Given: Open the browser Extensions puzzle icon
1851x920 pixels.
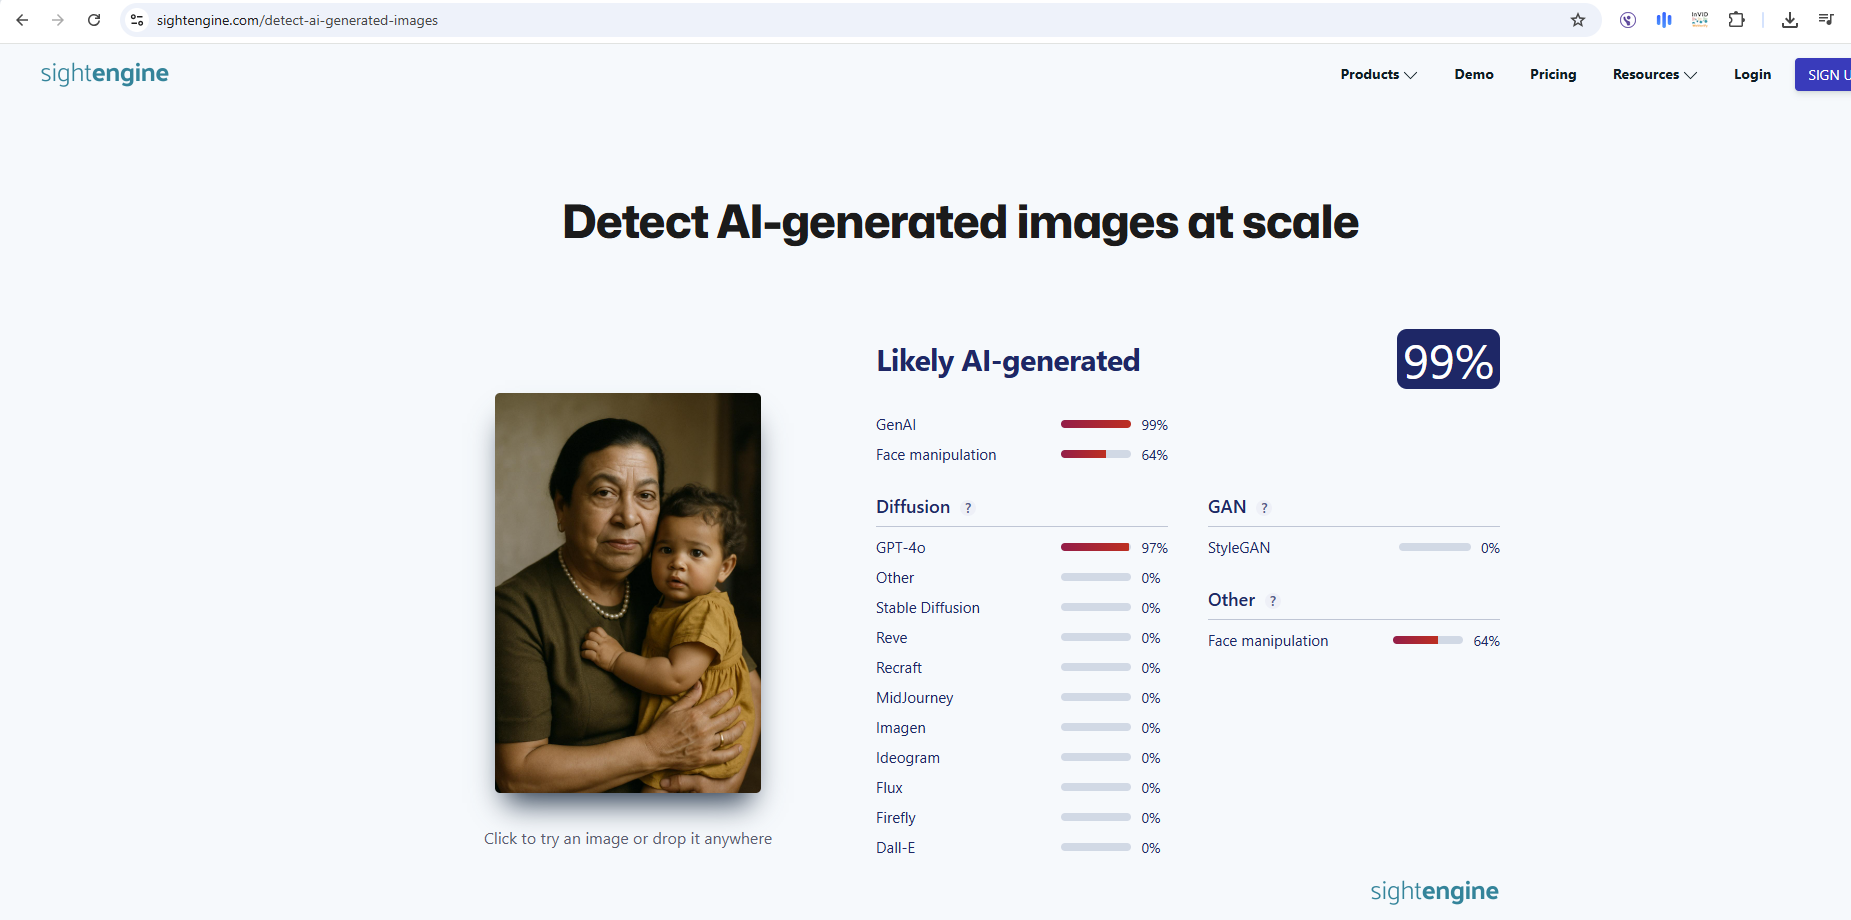Looking at the screenshot, I should click(x=1737, y=20).
